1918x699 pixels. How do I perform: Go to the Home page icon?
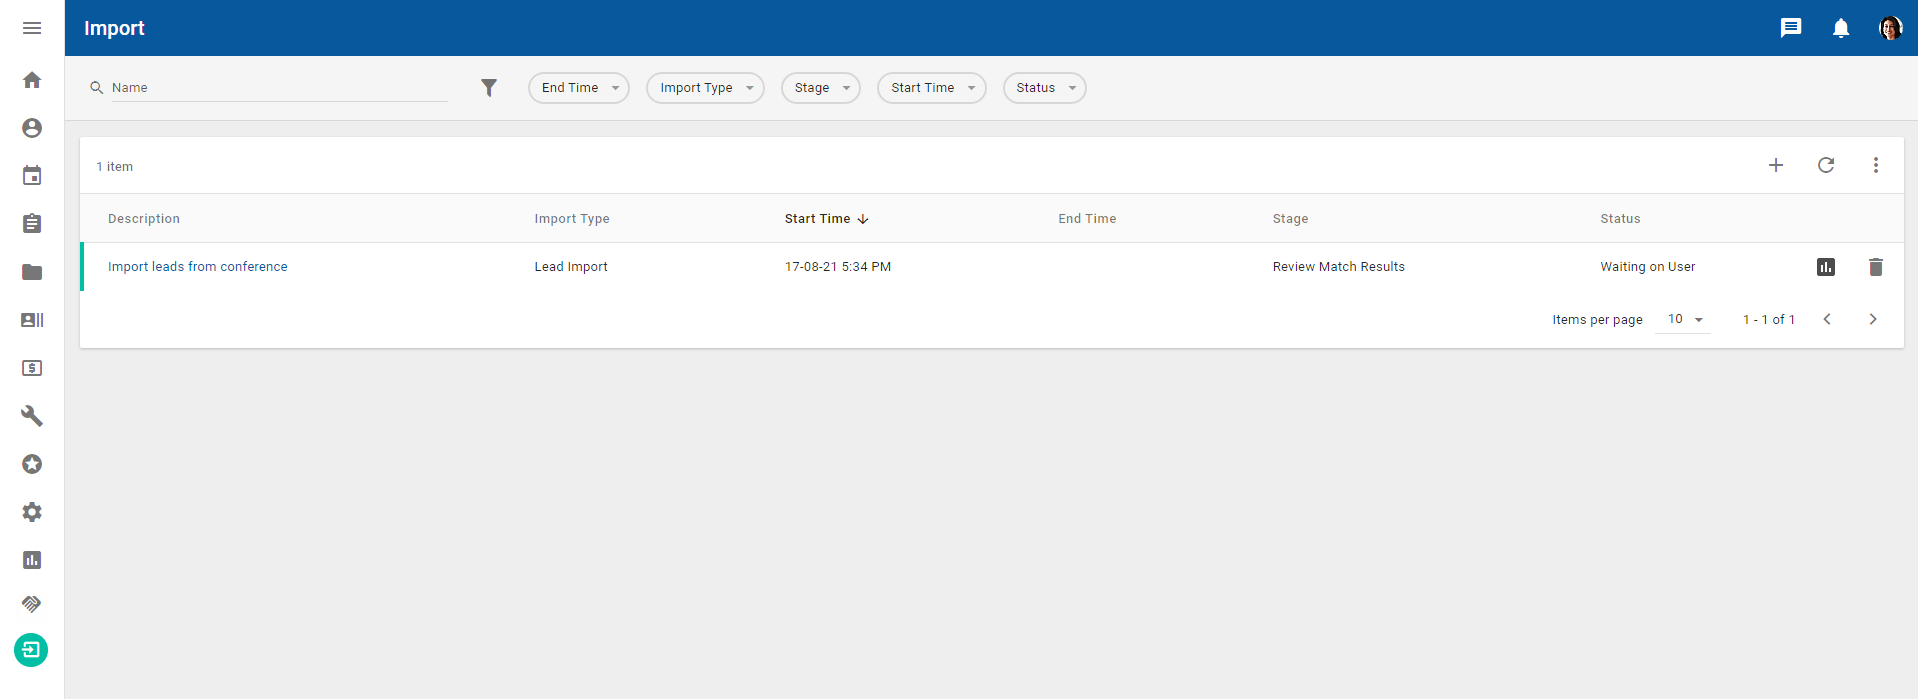tap(32, 80)
